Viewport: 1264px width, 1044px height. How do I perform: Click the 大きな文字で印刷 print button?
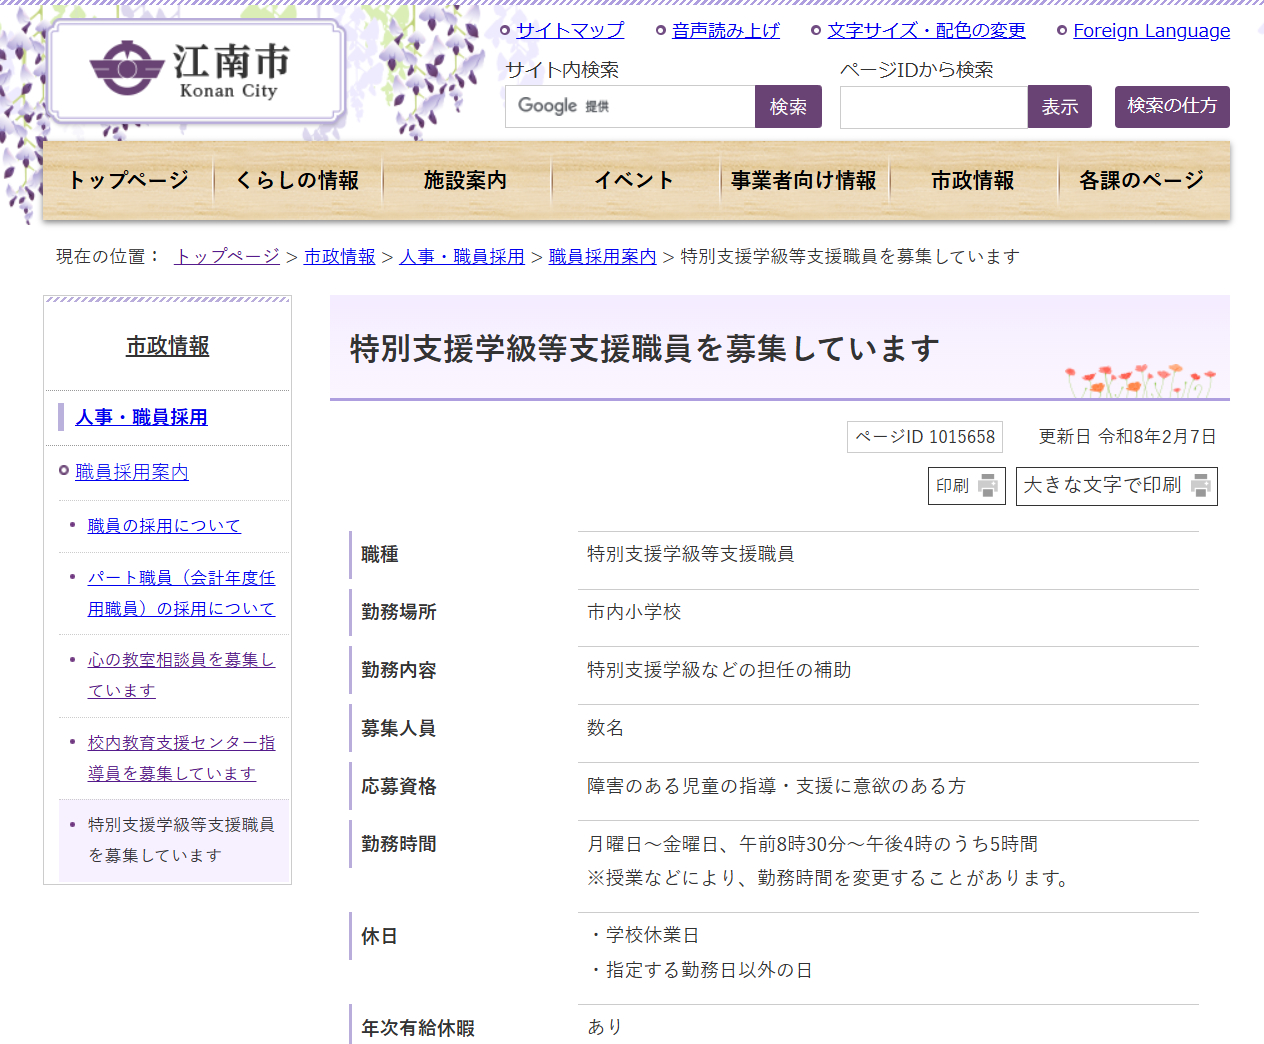point(1115,486)
